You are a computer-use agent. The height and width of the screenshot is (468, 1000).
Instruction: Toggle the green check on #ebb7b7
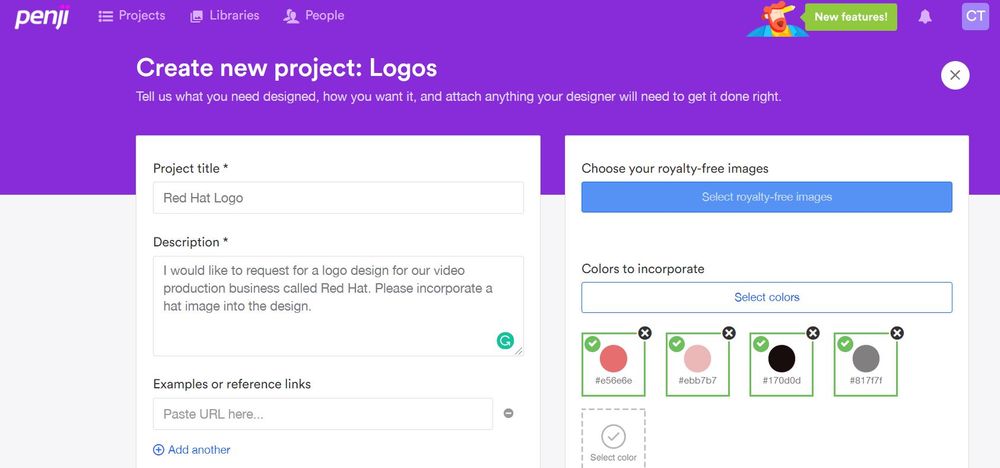click(677, 344)
